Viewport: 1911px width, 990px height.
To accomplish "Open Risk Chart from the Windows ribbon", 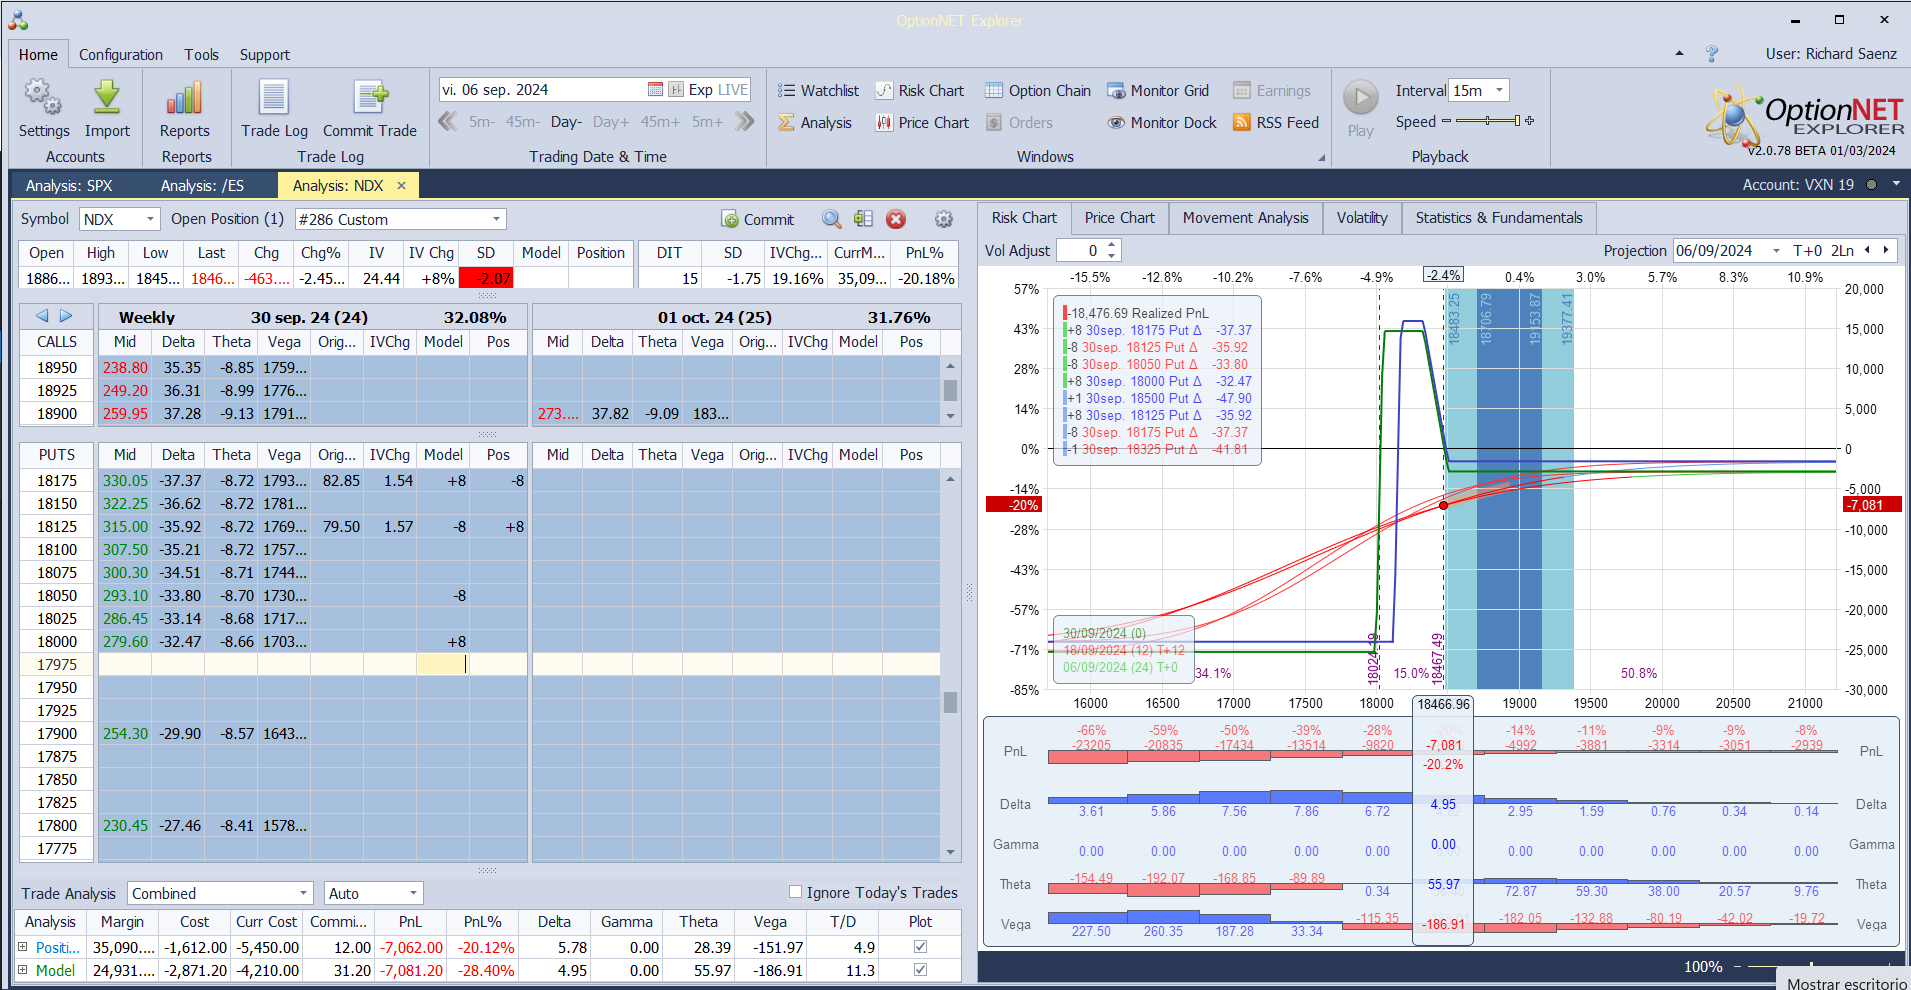I will point(920,91).
